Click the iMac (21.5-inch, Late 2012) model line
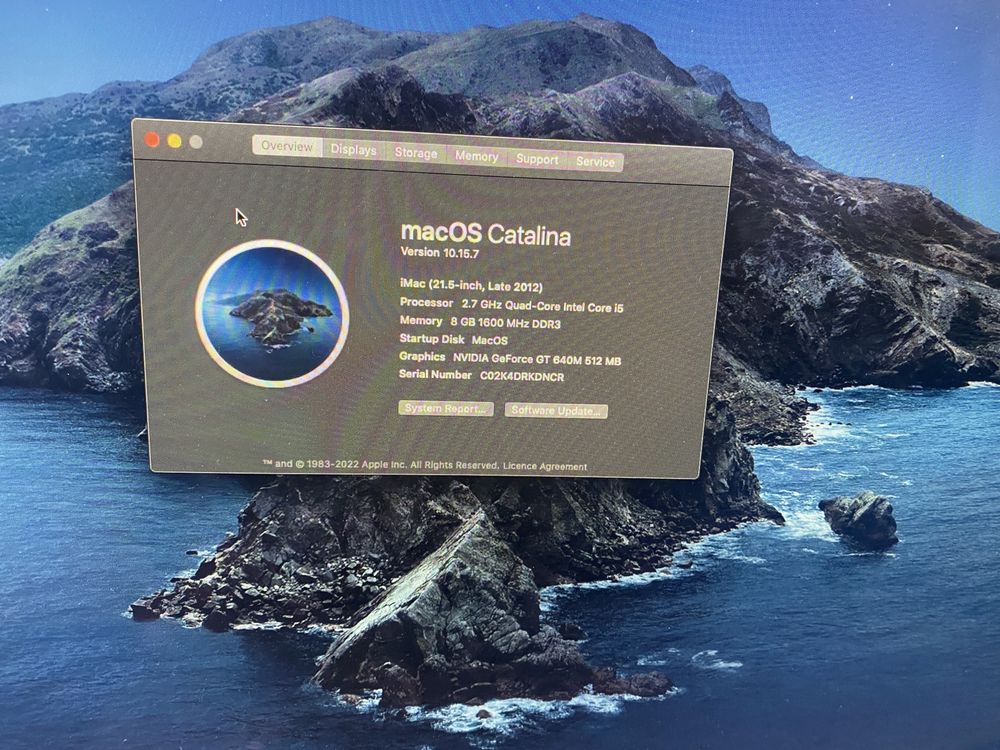The width and height of the screenshot is (1000, 750). coord(471,286)
